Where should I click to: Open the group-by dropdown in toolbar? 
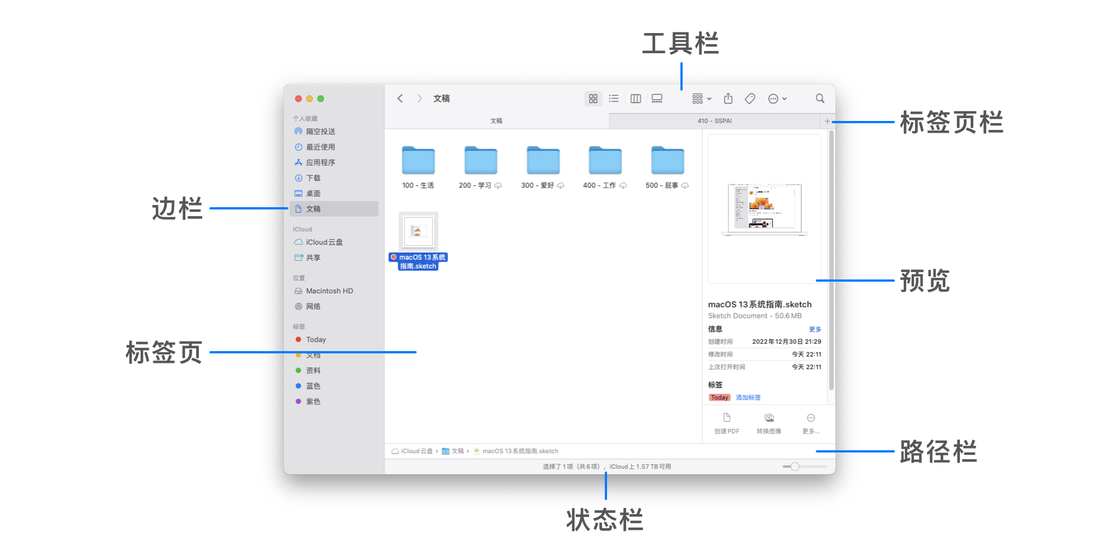coord(701,99)
